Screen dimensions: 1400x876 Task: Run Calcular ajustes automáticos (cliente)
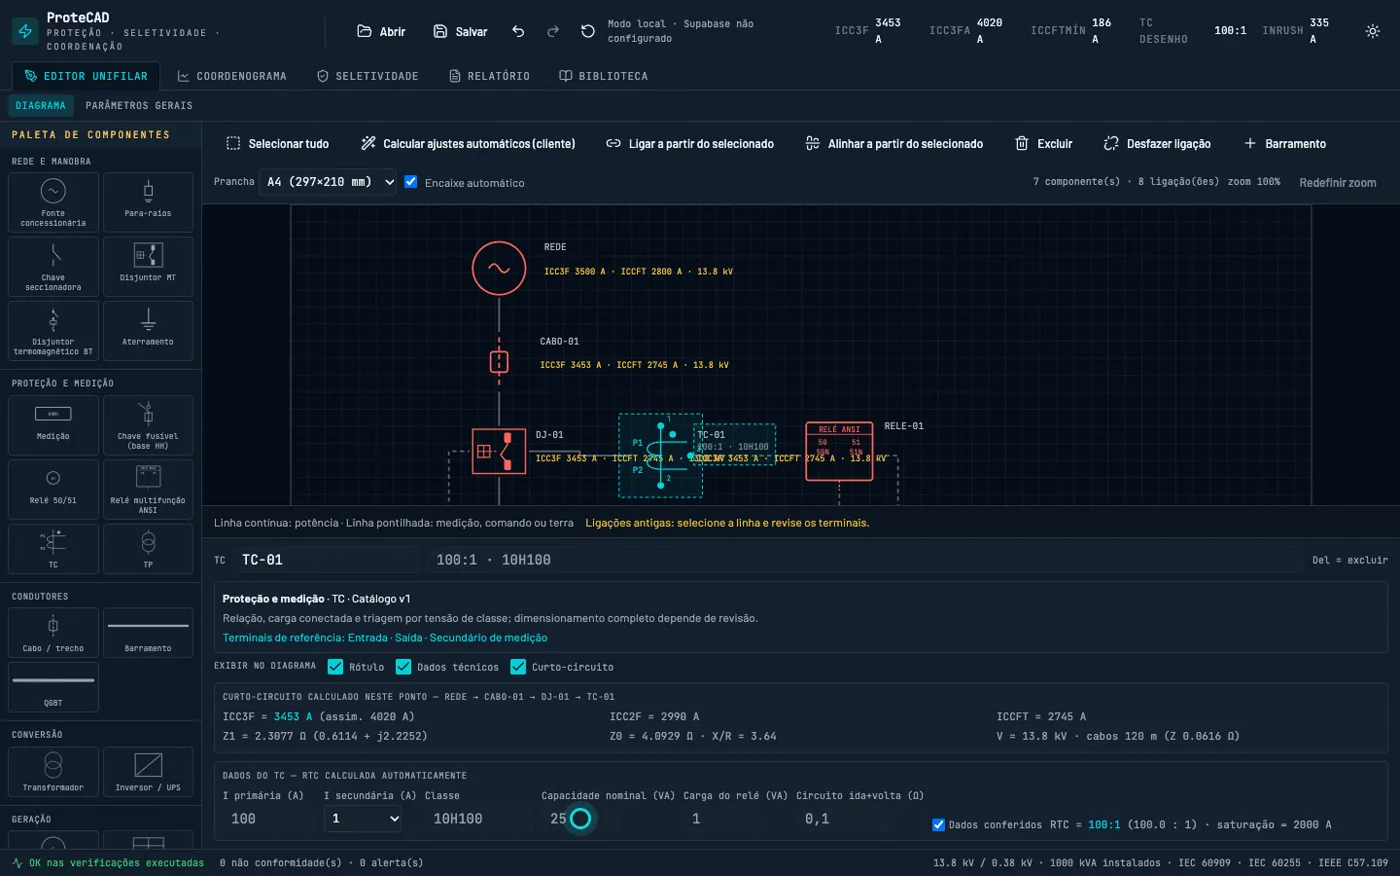[468, 144]
